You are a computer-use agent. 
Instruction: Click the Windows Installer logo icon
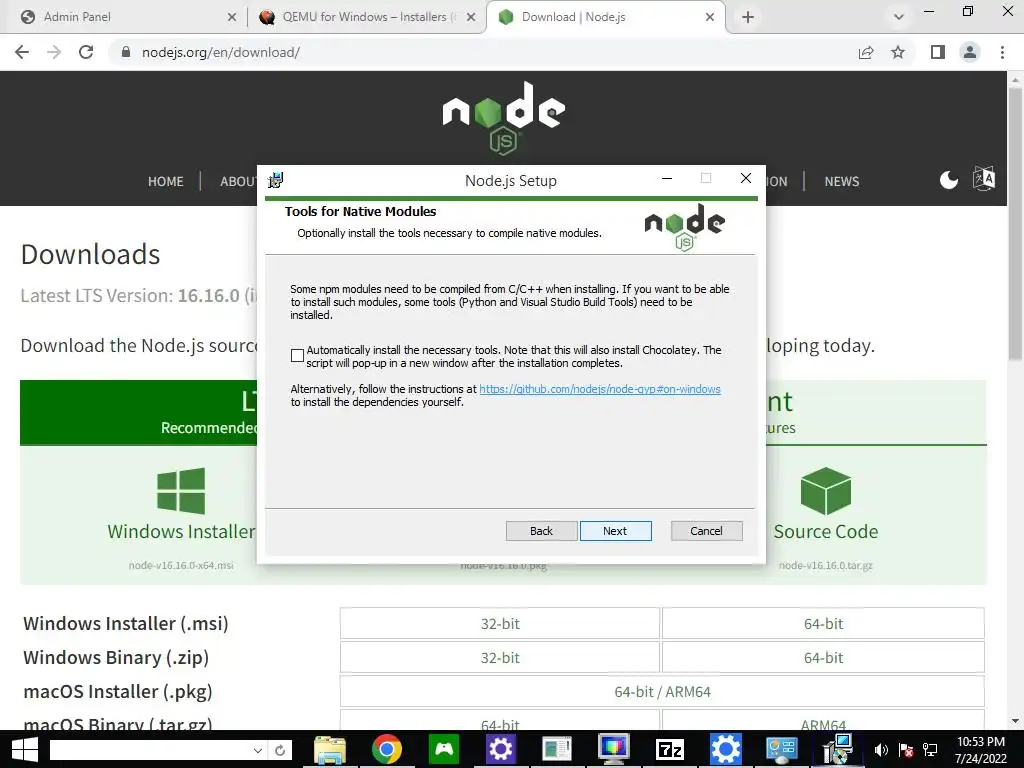click(181, 490)
